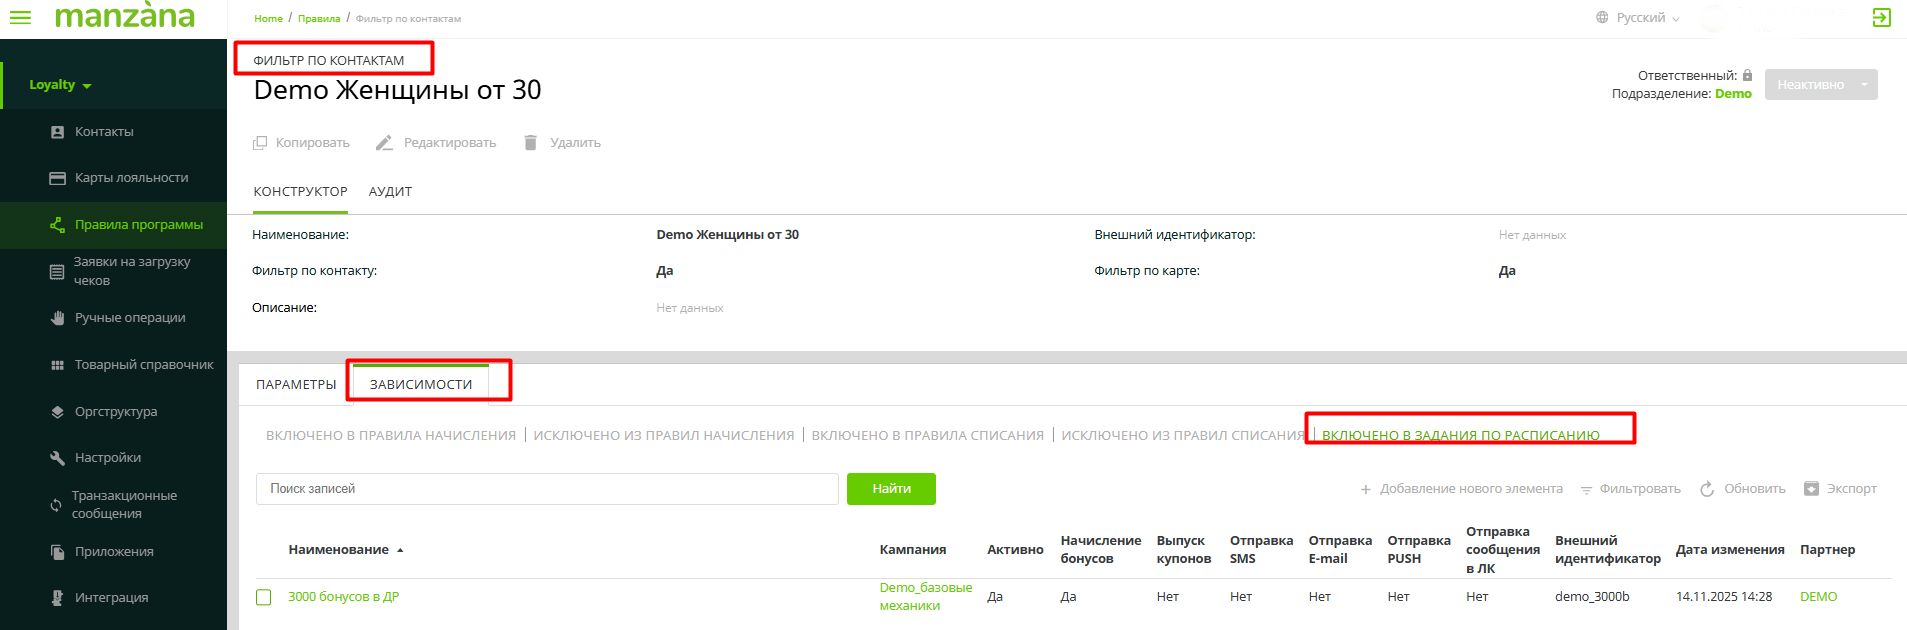Click the Экспорт export icon

tap(1811, 489)
